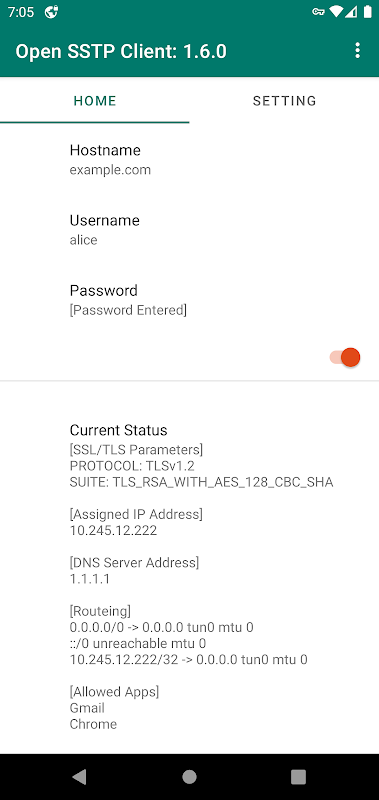The image size is (379, 800).
Task: Open the Username alice preference
Action: click(189, 230)
